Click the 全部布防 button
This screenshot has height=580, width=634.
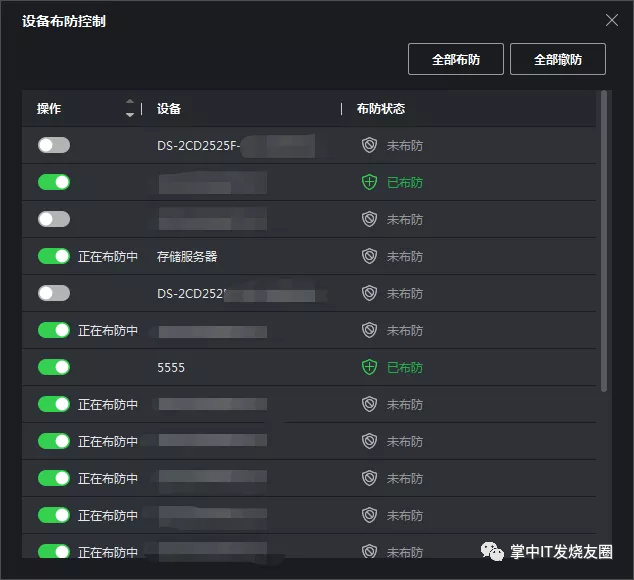pos(456,59)
